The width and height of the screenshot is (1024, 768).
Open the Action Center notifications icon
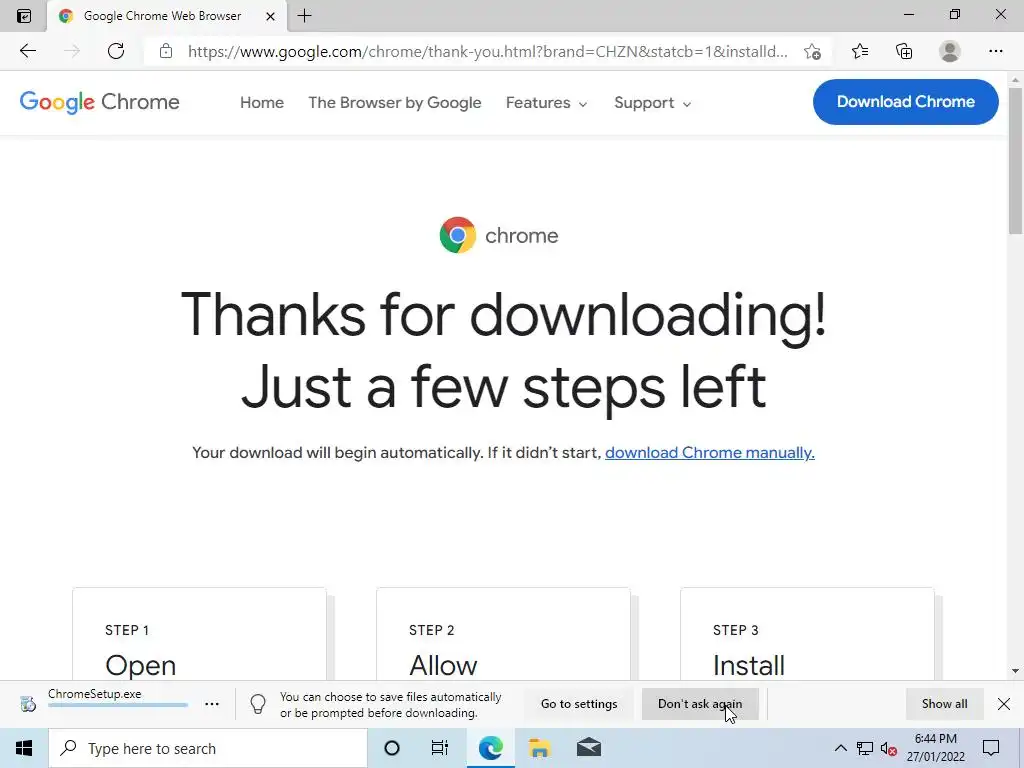(x=991, y=748)
